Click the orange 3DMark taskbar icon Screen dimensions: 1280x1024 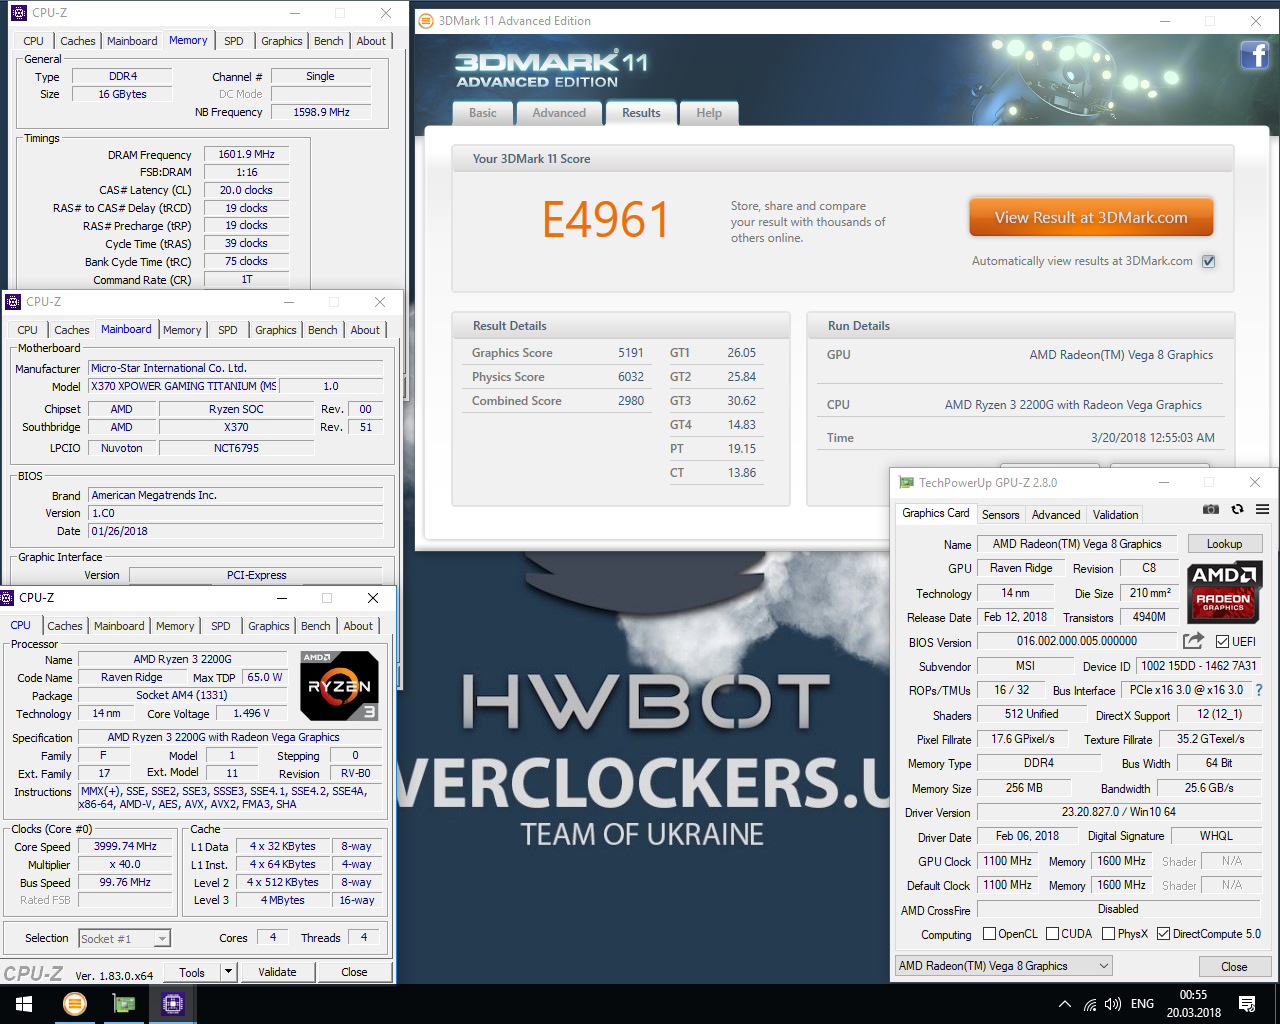pos(75,1004)
